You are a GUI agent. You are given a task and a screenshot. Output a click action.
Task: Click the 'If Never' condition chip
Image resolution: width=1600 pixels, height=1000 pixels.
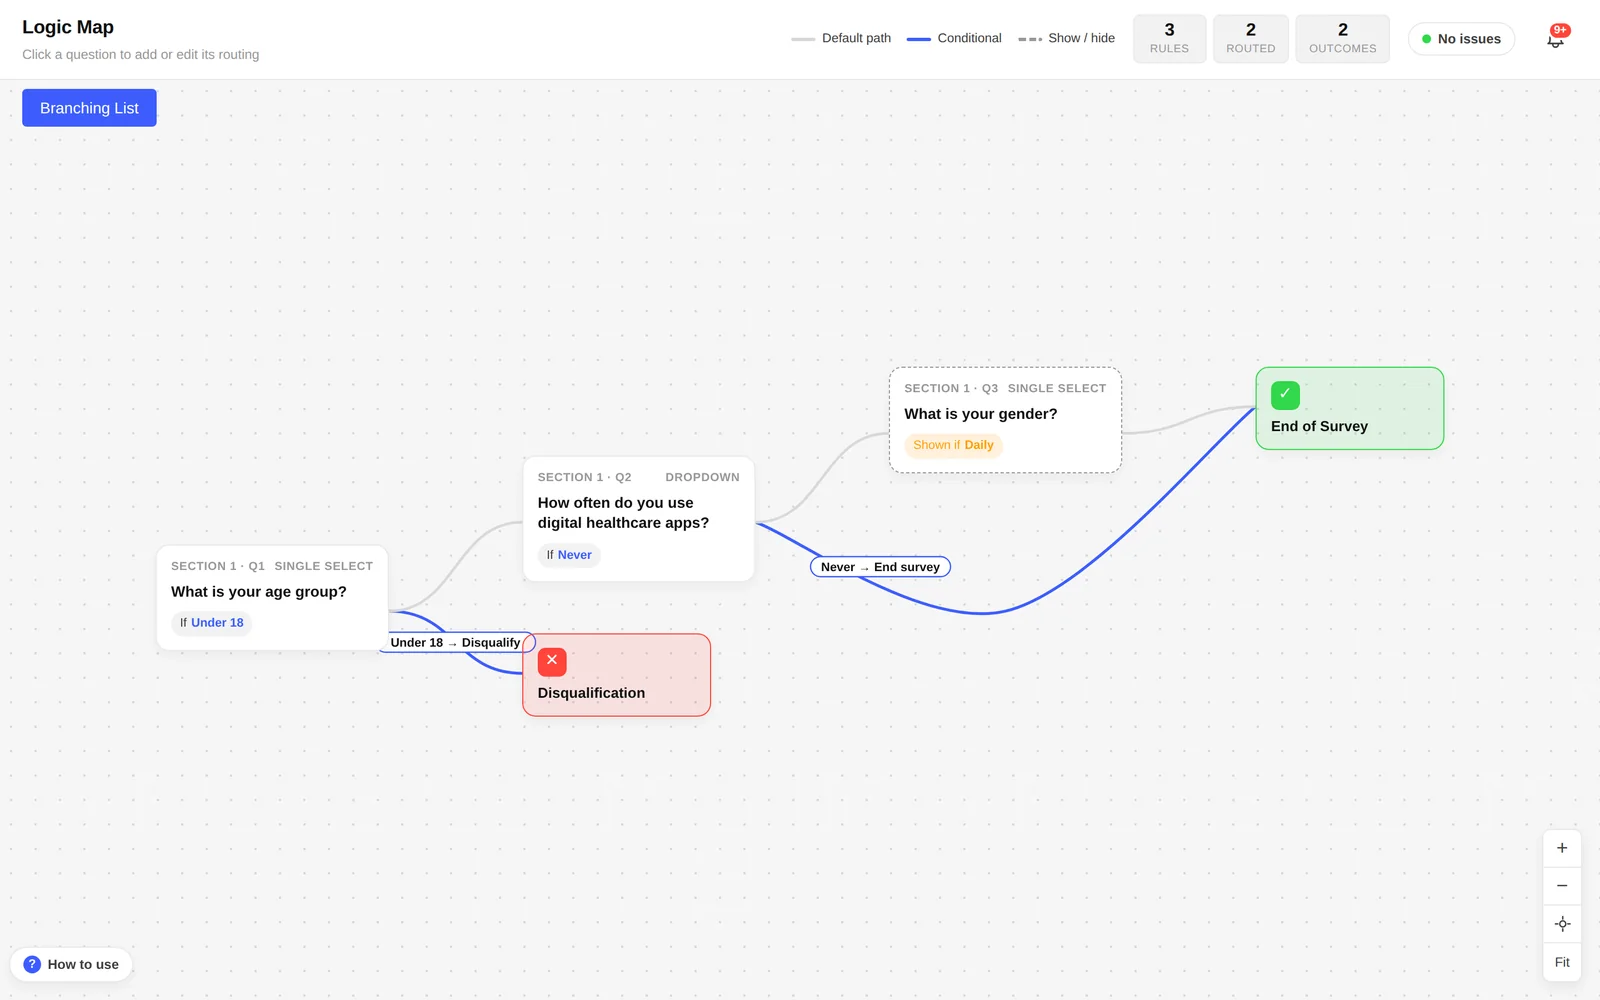(569, 555)
